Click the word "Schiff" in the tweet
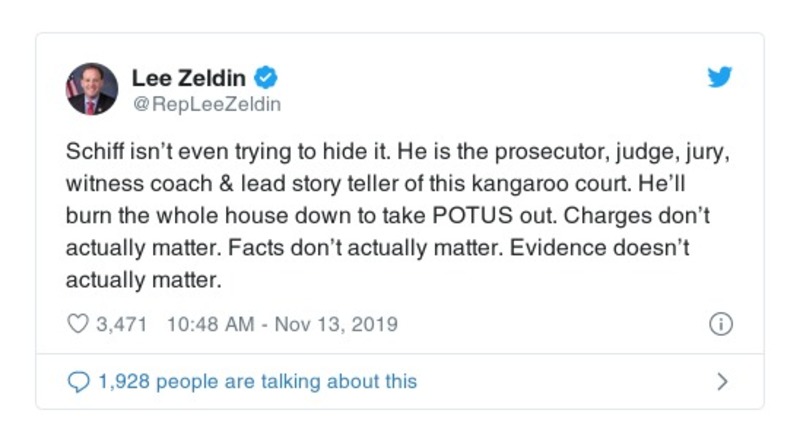This screenshot has height=445, width=800. click(94, 158)
